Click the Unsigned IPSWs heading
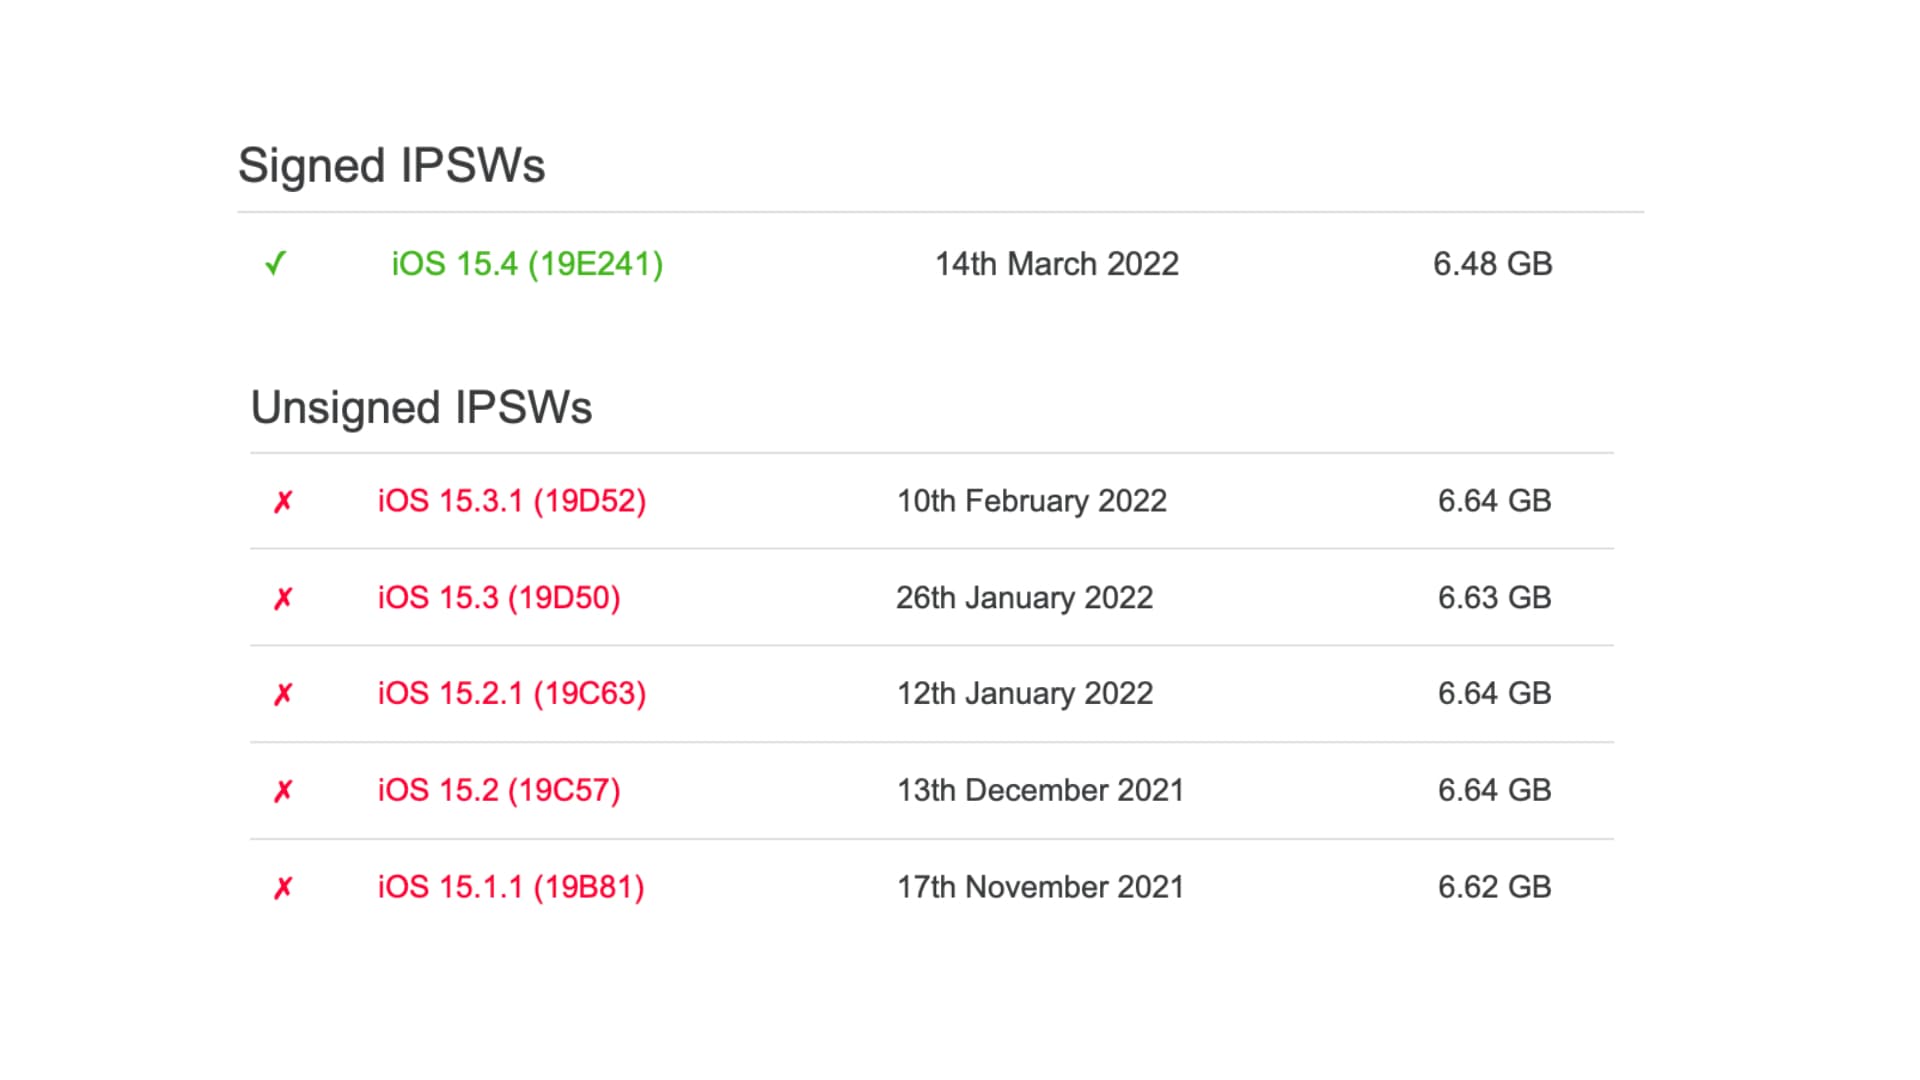 421,408
